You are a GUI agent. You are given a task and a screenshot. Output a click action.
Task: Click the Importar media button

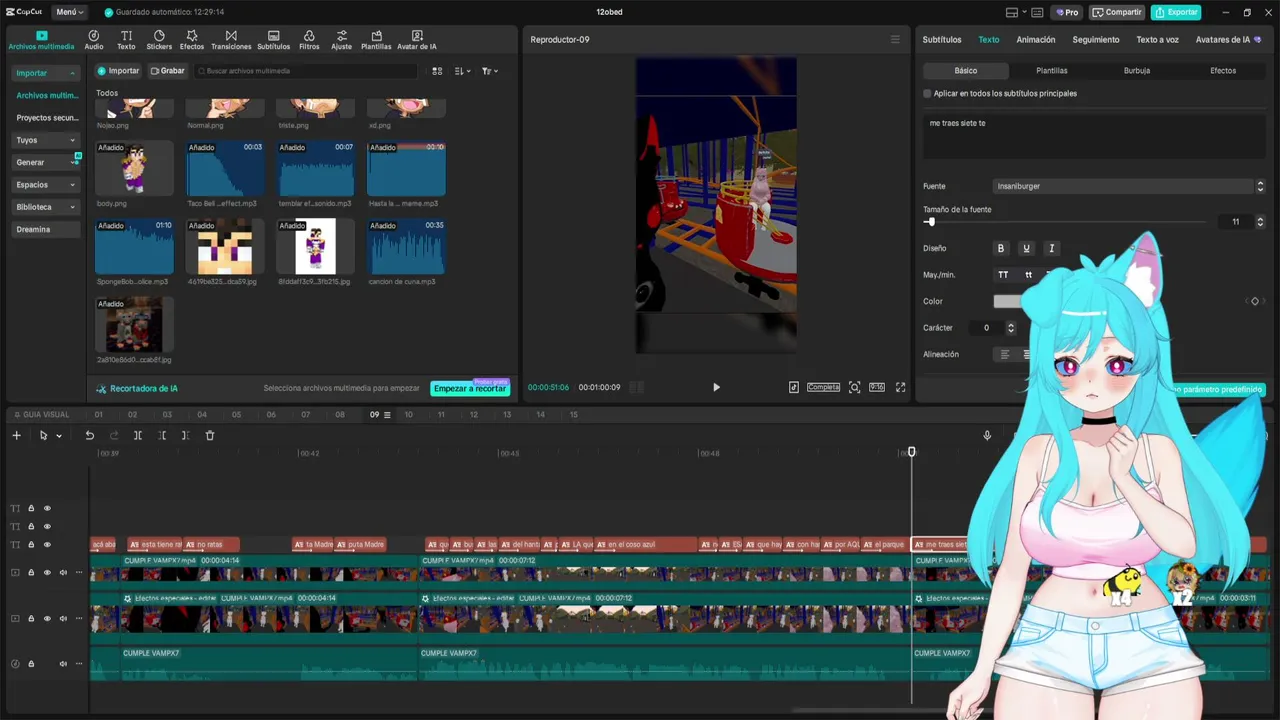[118, 71]
